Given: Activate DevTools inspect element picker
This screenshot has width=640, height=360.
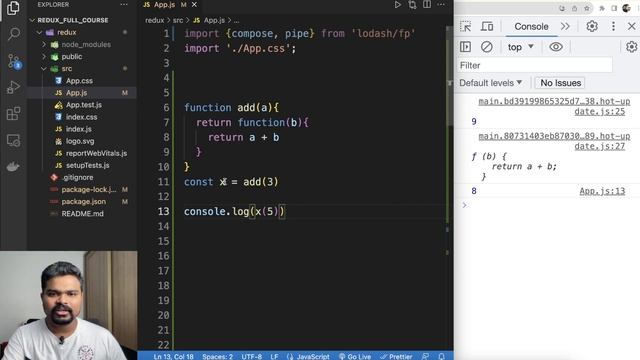Looking at the screenshot, I should [x=465, y=27].
